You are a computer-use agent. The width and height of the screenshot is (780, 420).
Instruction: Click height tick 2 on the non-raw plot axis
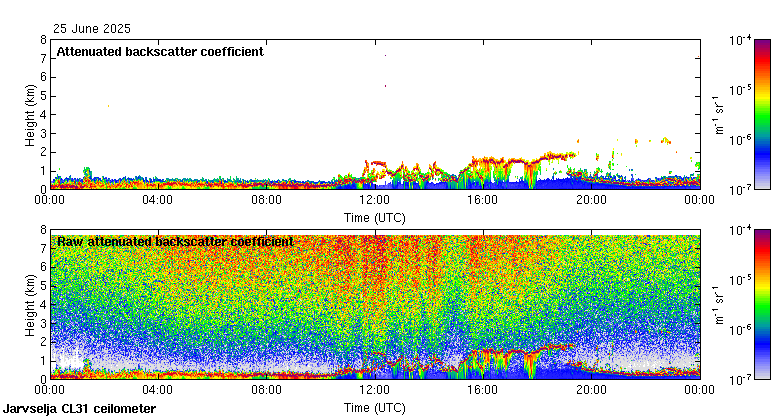coord(43,152)
